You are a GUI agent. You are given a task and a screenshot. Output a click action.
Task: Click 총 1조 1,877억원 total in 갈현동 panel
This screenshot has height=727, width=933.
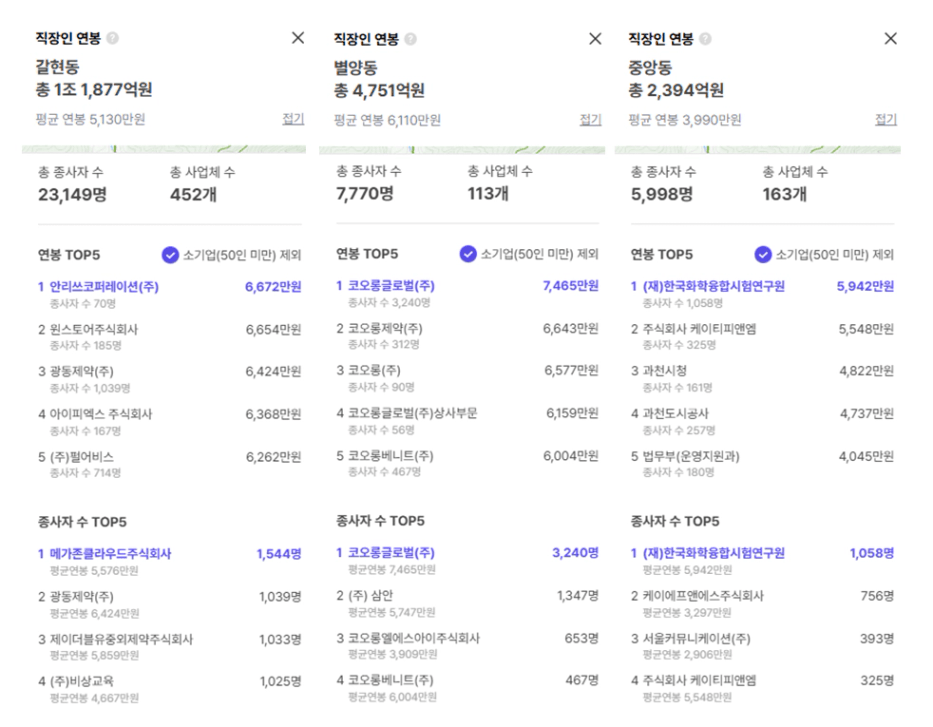[94, 90]
